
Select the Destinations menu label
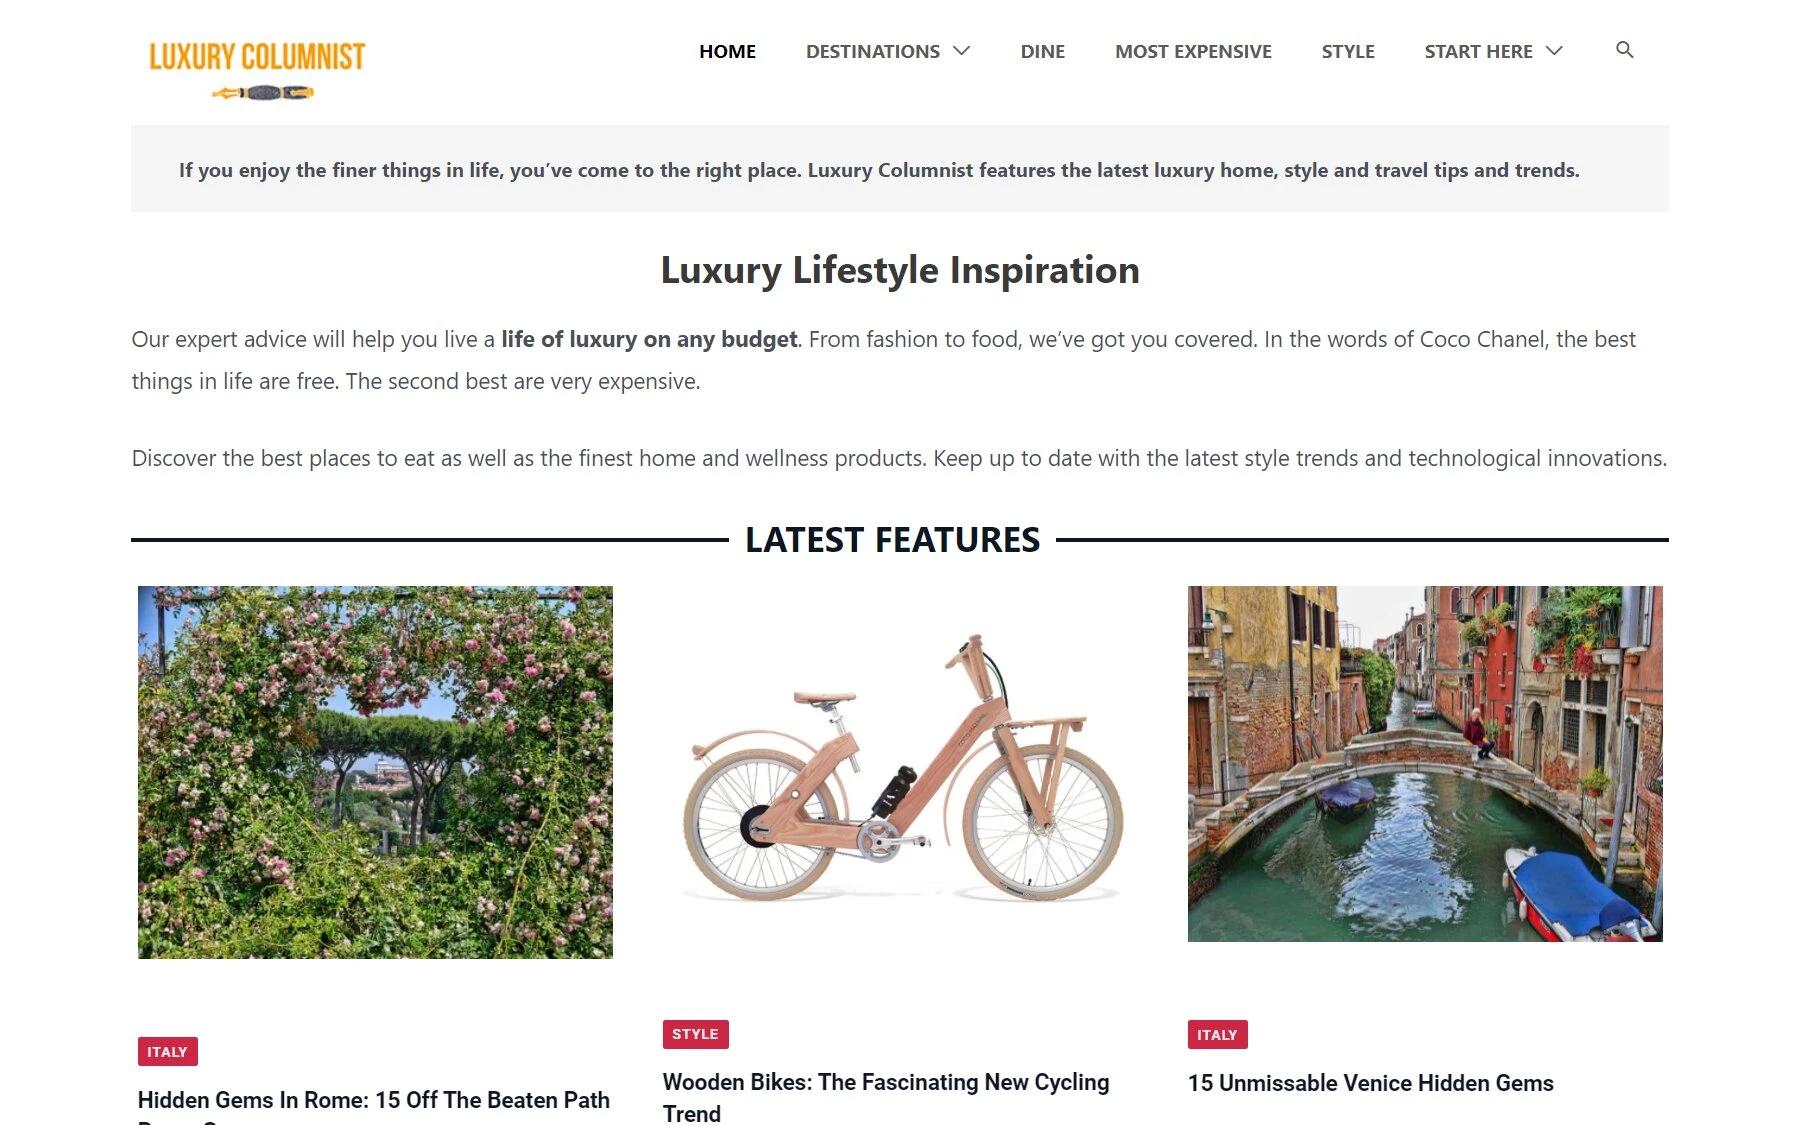[873, 51]
